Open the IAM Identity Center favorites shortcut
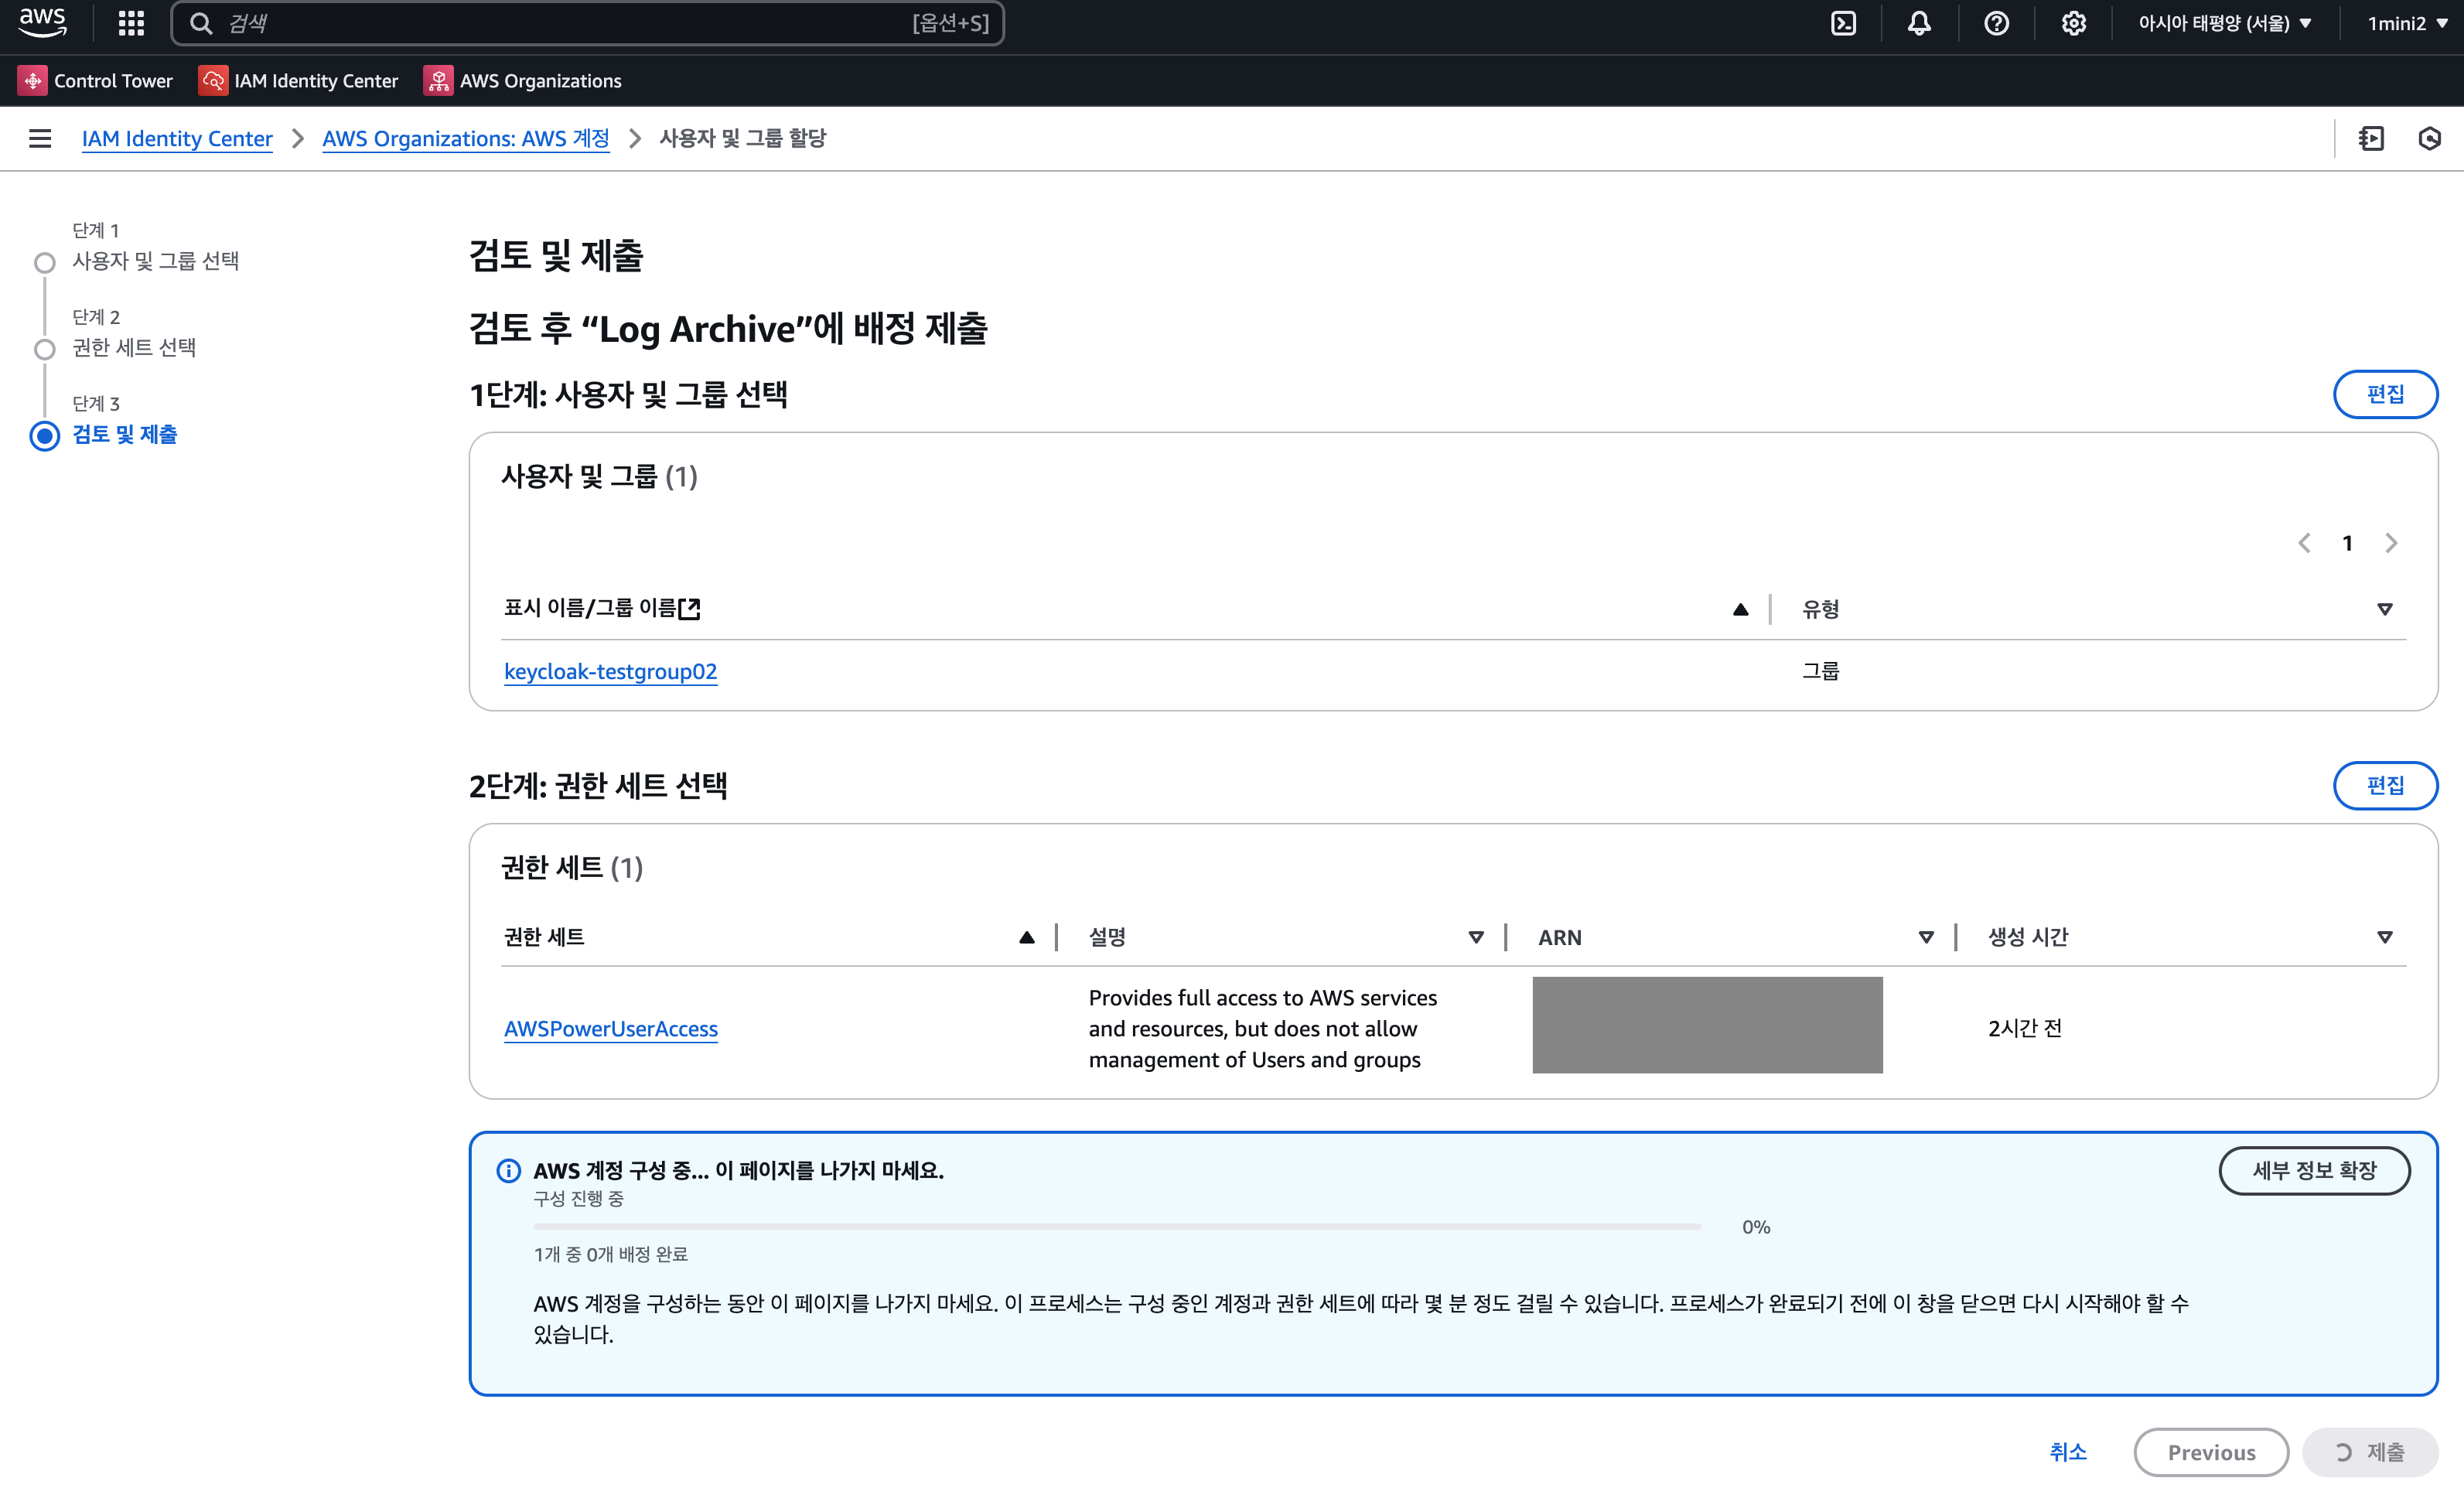Screen dimensions: 2464x1488 coord(298,80)
